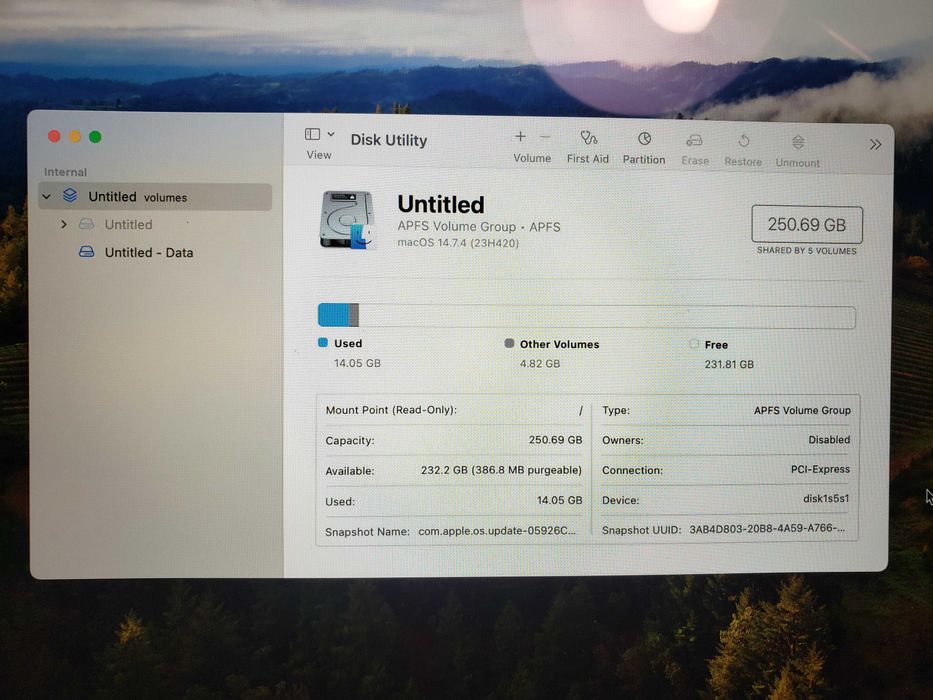This screenshot has height=700, width=933.
Task: Click the macOS 14.7.4 (23H420) text
Action: [458, 243]
